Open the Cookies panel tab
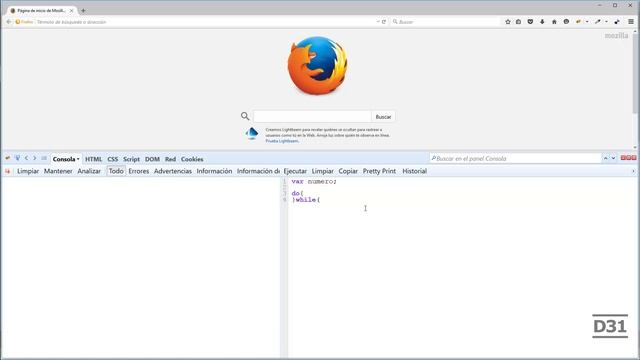 (x=192, y=159)
